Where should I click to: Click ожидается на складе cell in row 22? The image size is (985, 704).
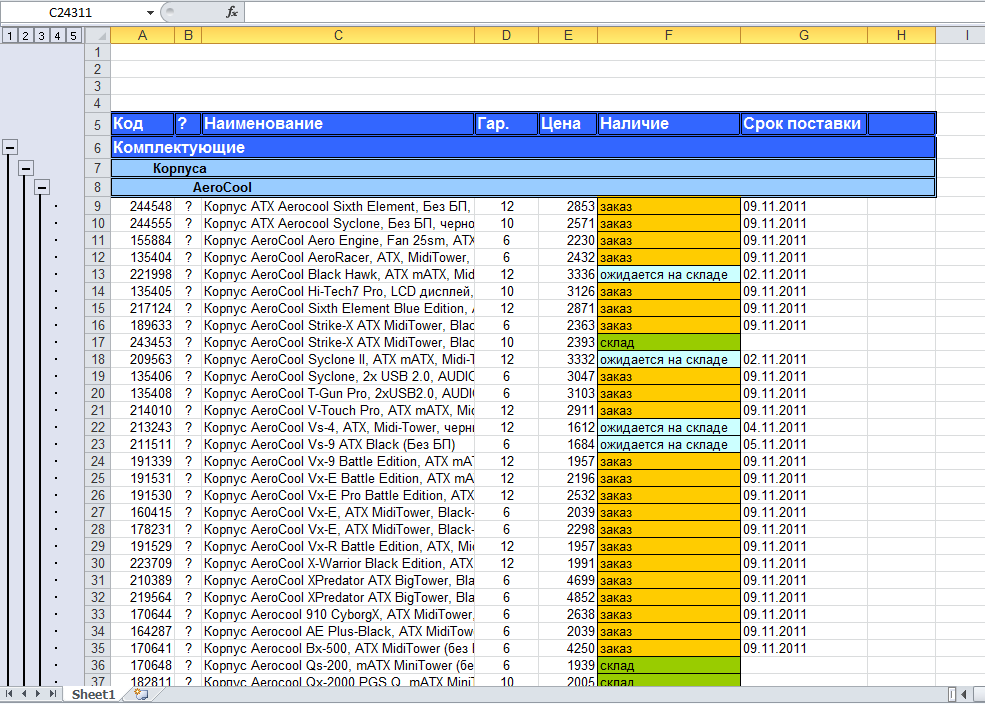pyautogui.click(x=669, y=427)
